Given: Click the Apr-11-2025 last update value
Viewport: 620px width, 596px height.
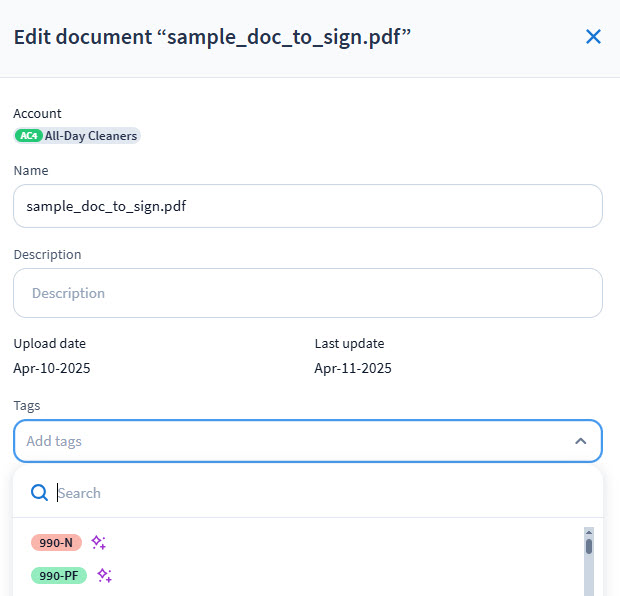Looking at the screenshot, I should coord(353,368).
